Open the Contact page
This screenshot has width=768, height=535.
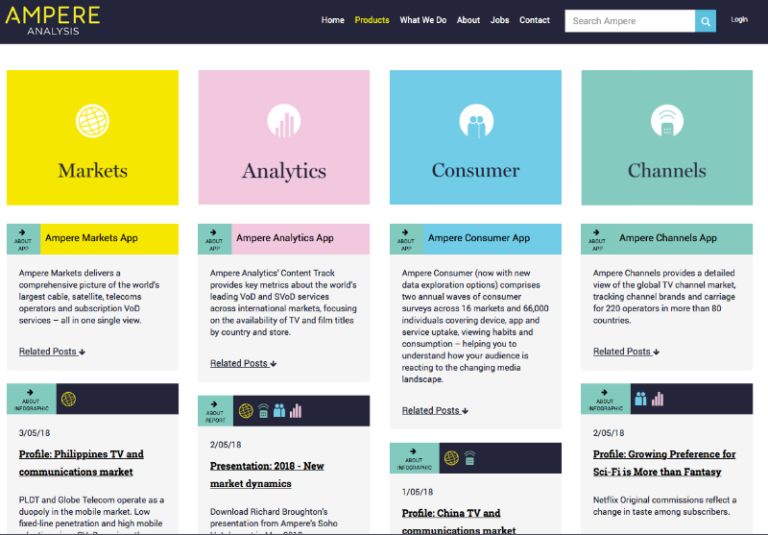click(x=534, y=20)
